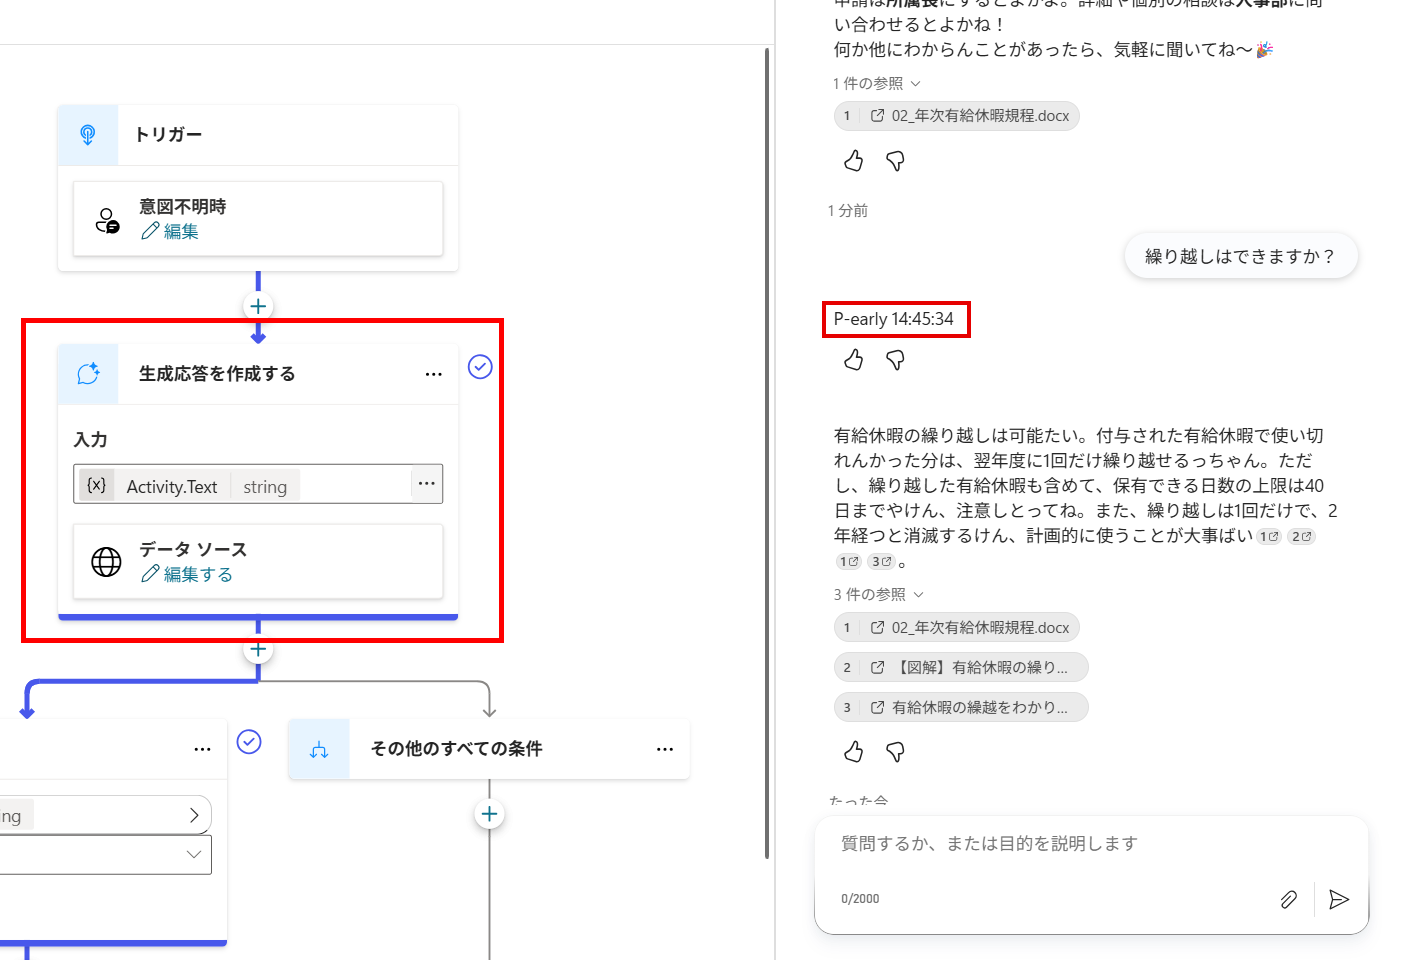Click inline citation 3 at the answer's end
1410x960 pixels.
[880, 562]
